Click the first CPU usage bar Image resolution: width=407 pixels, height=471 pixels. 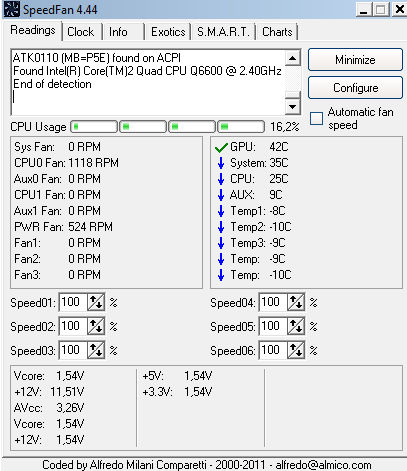[x=94, y=127]
